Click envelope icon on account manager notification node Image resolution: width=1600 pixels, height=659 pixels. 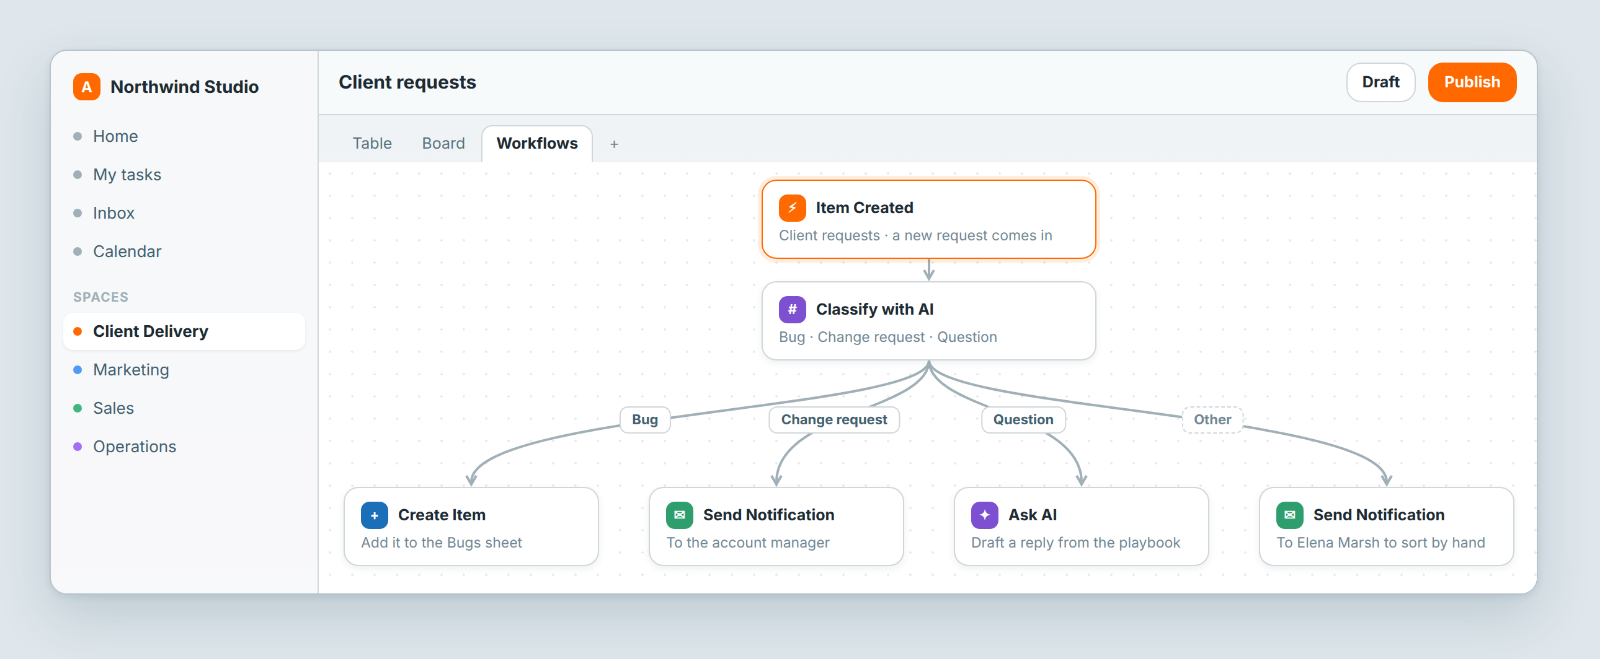pos(679,515)
